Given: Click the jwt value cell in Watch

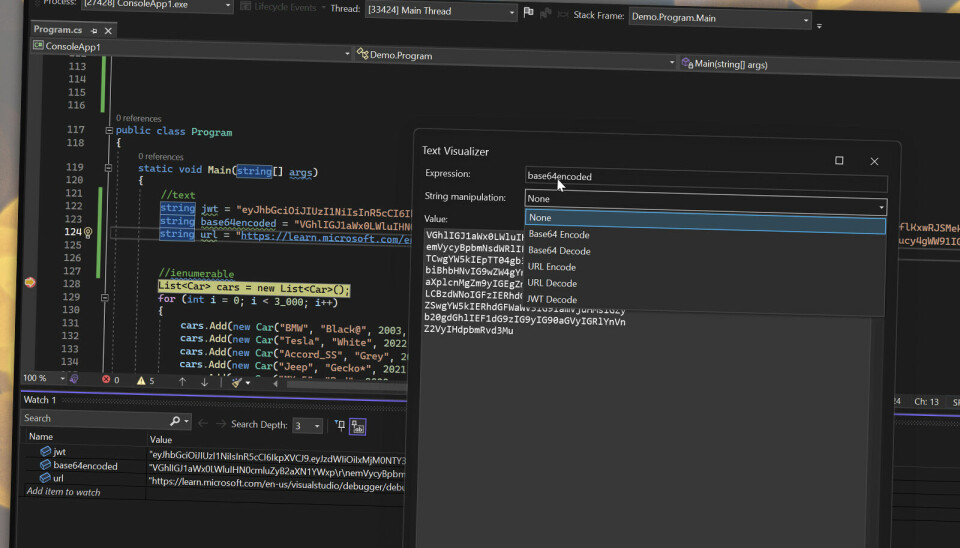Looking at the screenshot, I should [277, 457].
